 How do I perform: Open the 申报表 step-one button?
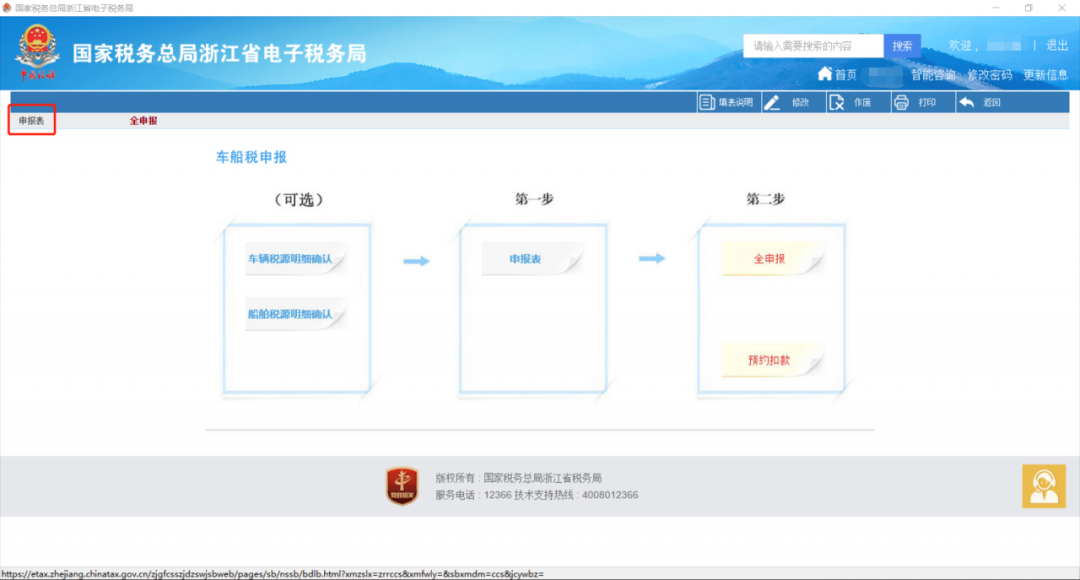[x=531, y=259]
